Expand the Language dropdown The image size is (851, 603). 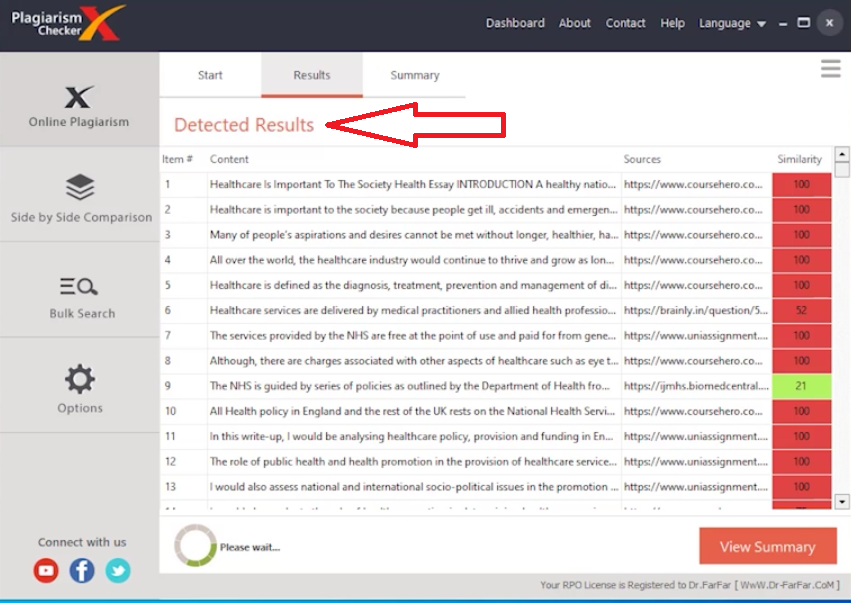click(x=732, y=23)
